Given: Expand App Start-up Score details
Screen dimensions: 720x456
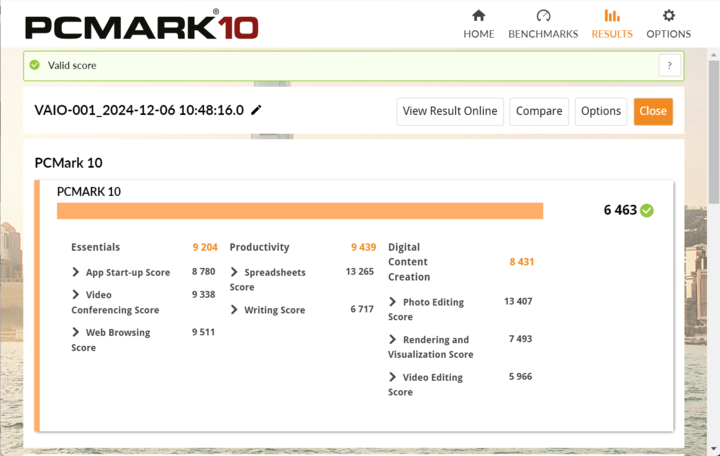Looking at the screenshot, I should (x=76, y=272).
